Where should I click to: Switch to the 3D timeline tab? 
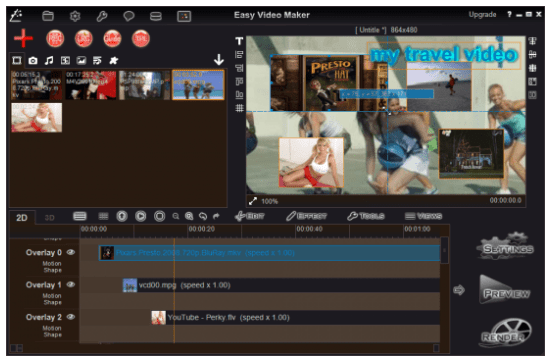tap(49, 218)
